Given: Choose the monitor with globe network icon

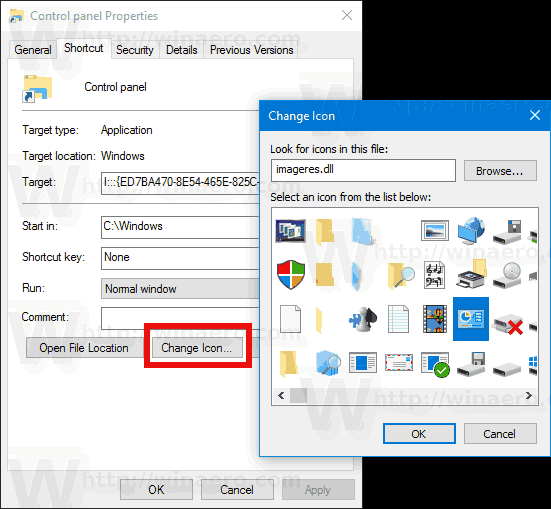Looking at the screenshot, I should click(471, 231).
